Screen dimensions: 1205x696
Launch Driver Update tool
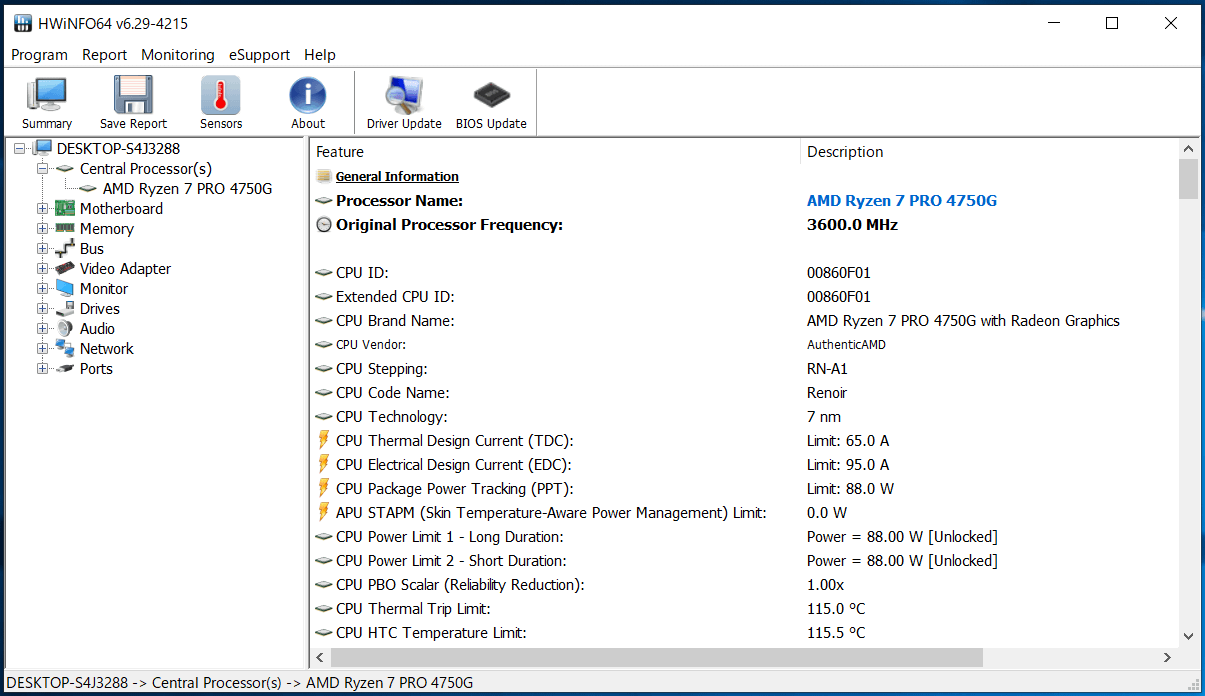pos(404,95)
